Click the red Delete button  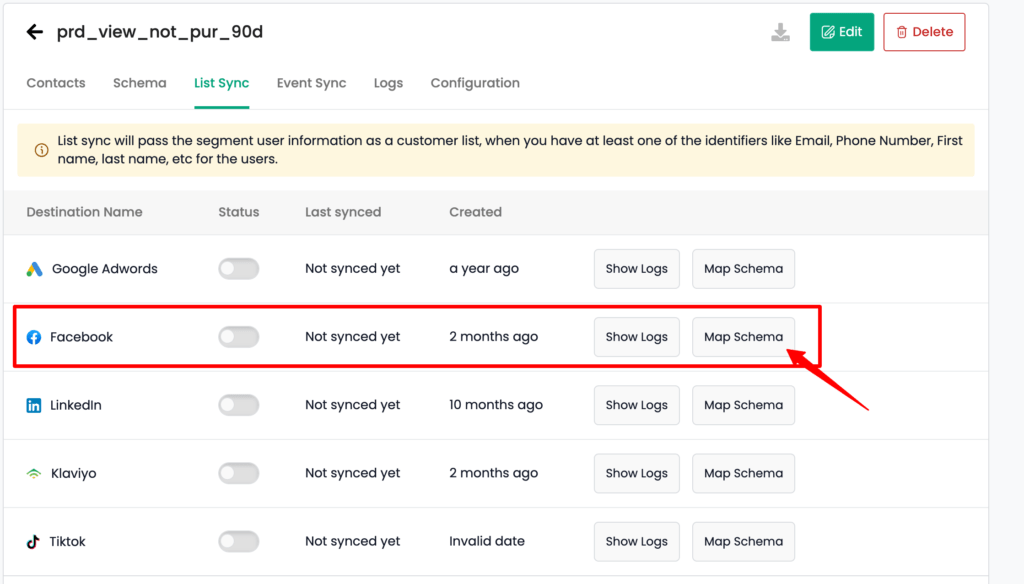point(924,32)
